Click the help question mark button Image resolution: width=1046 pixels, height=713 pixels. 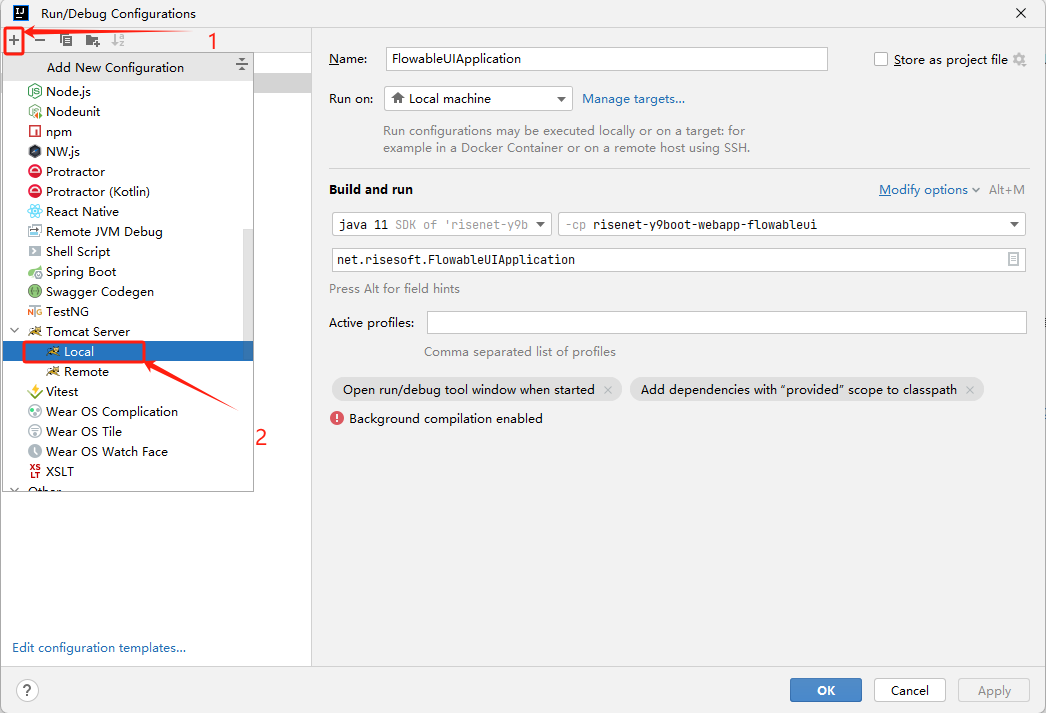[x=27, y=690]
